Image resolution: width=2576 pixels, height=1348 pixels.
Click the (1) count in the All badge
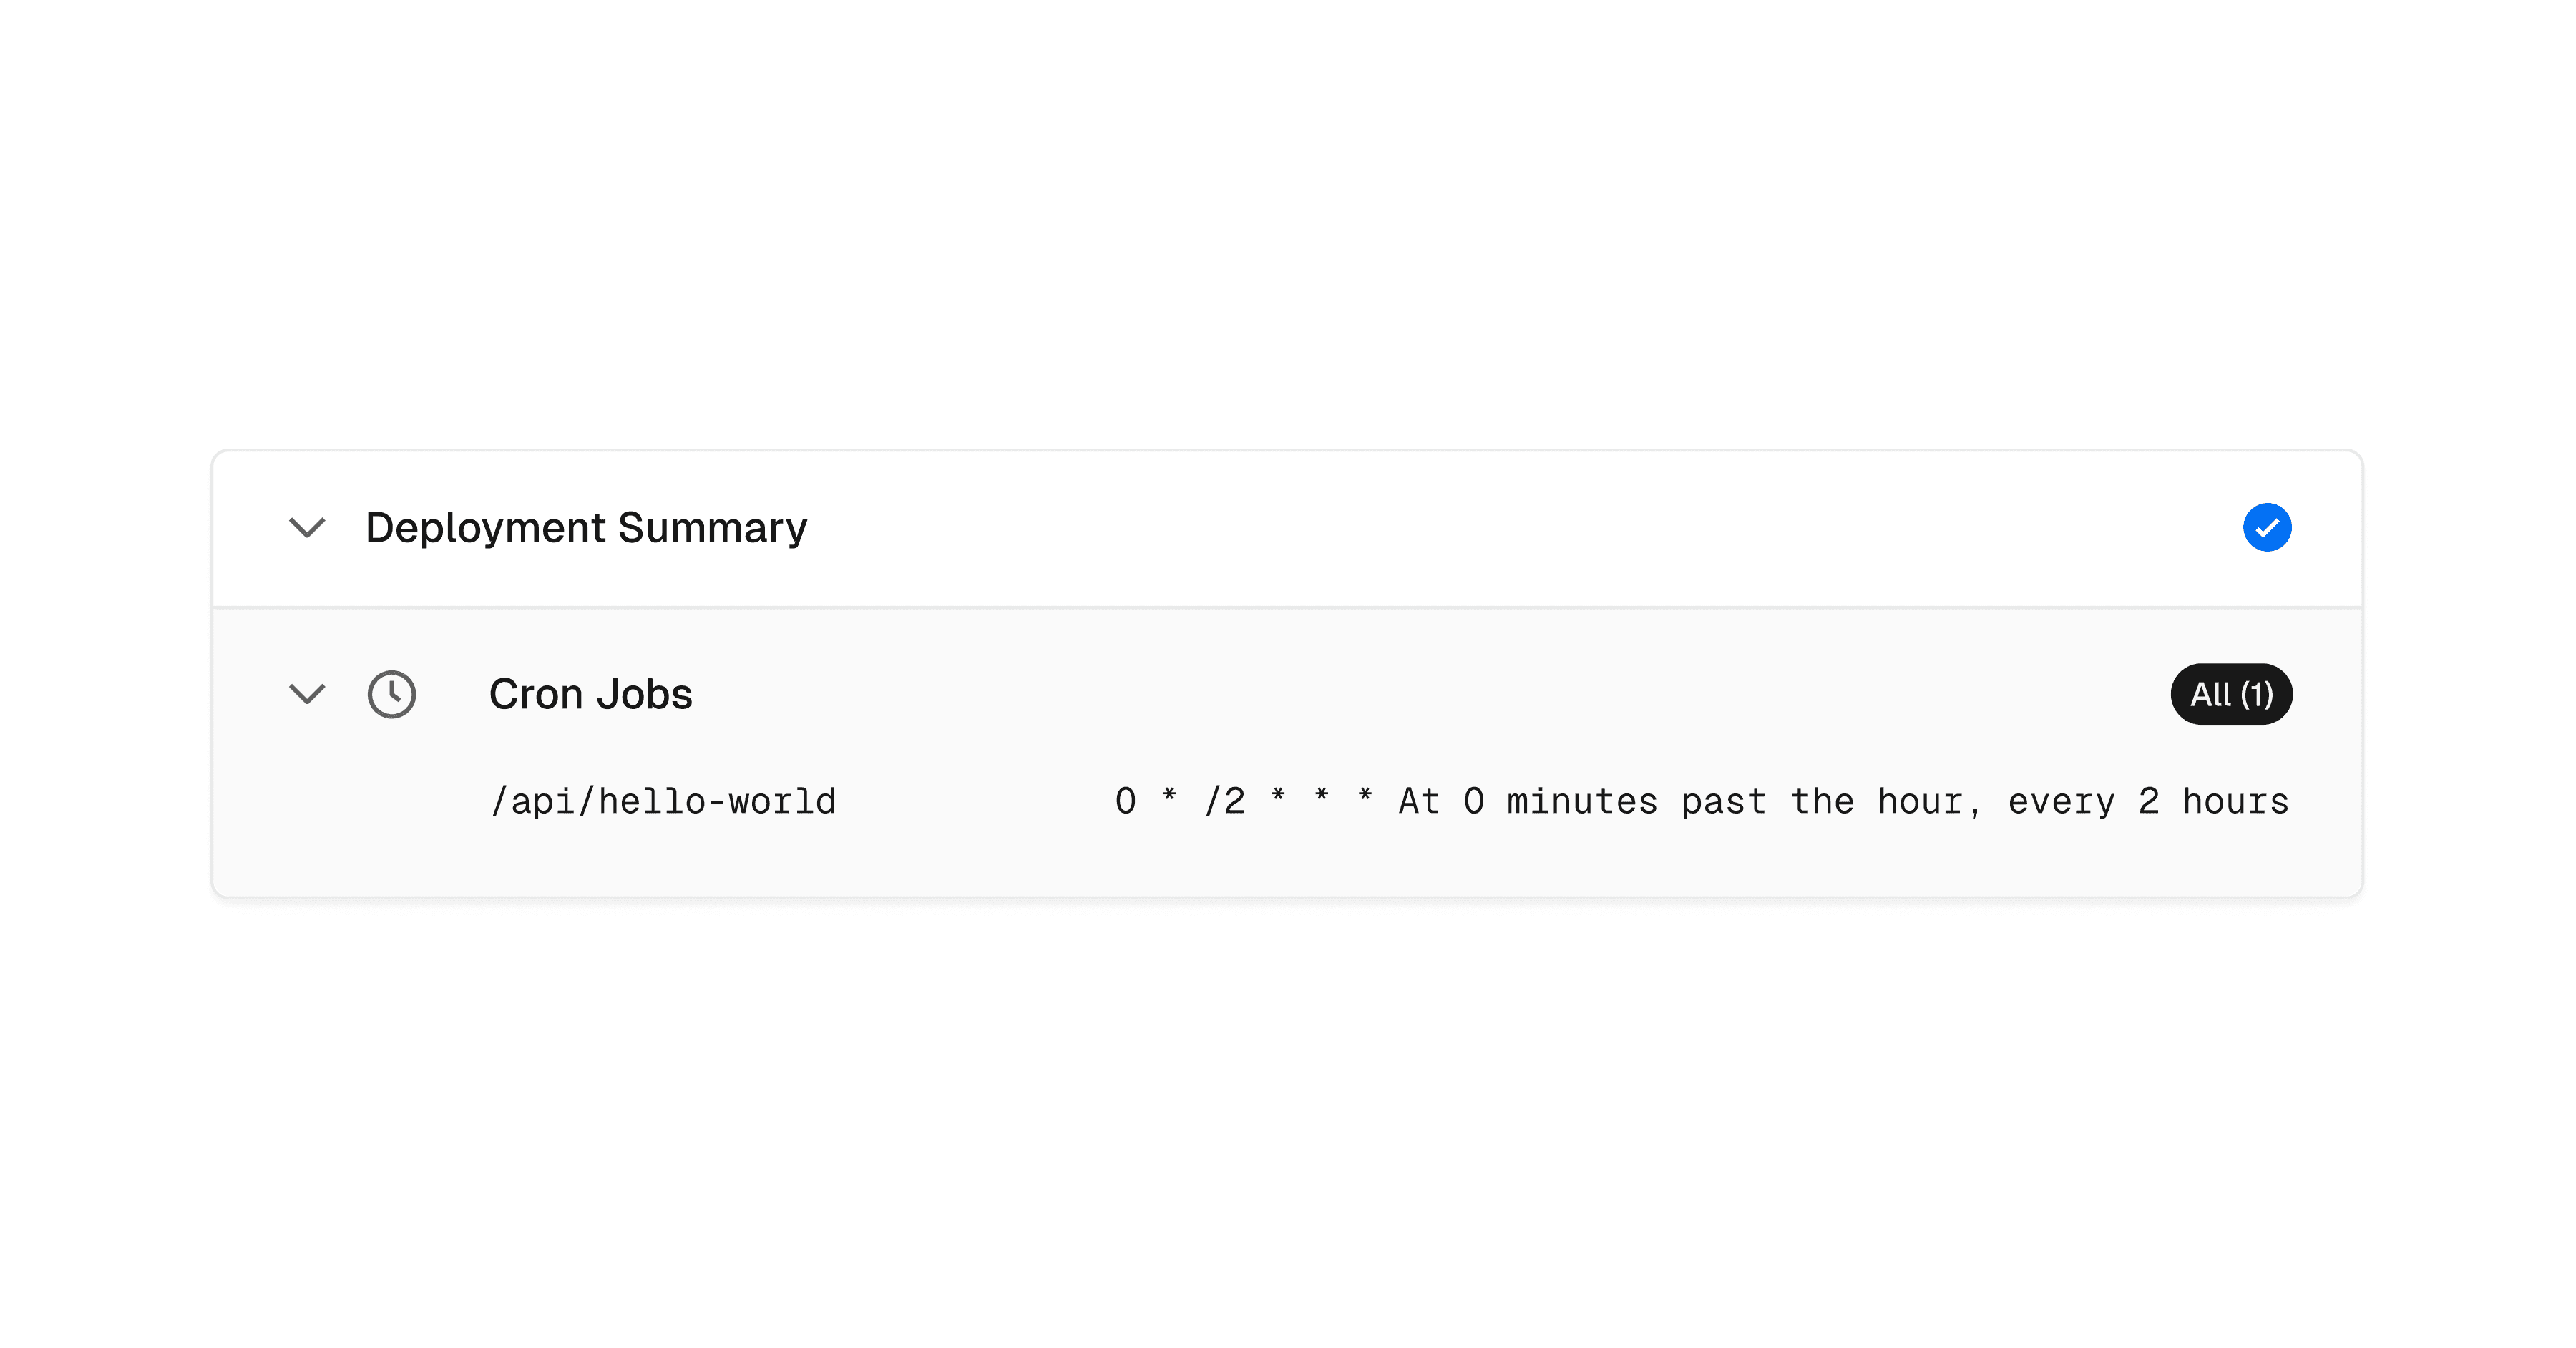click(2256, 694)
